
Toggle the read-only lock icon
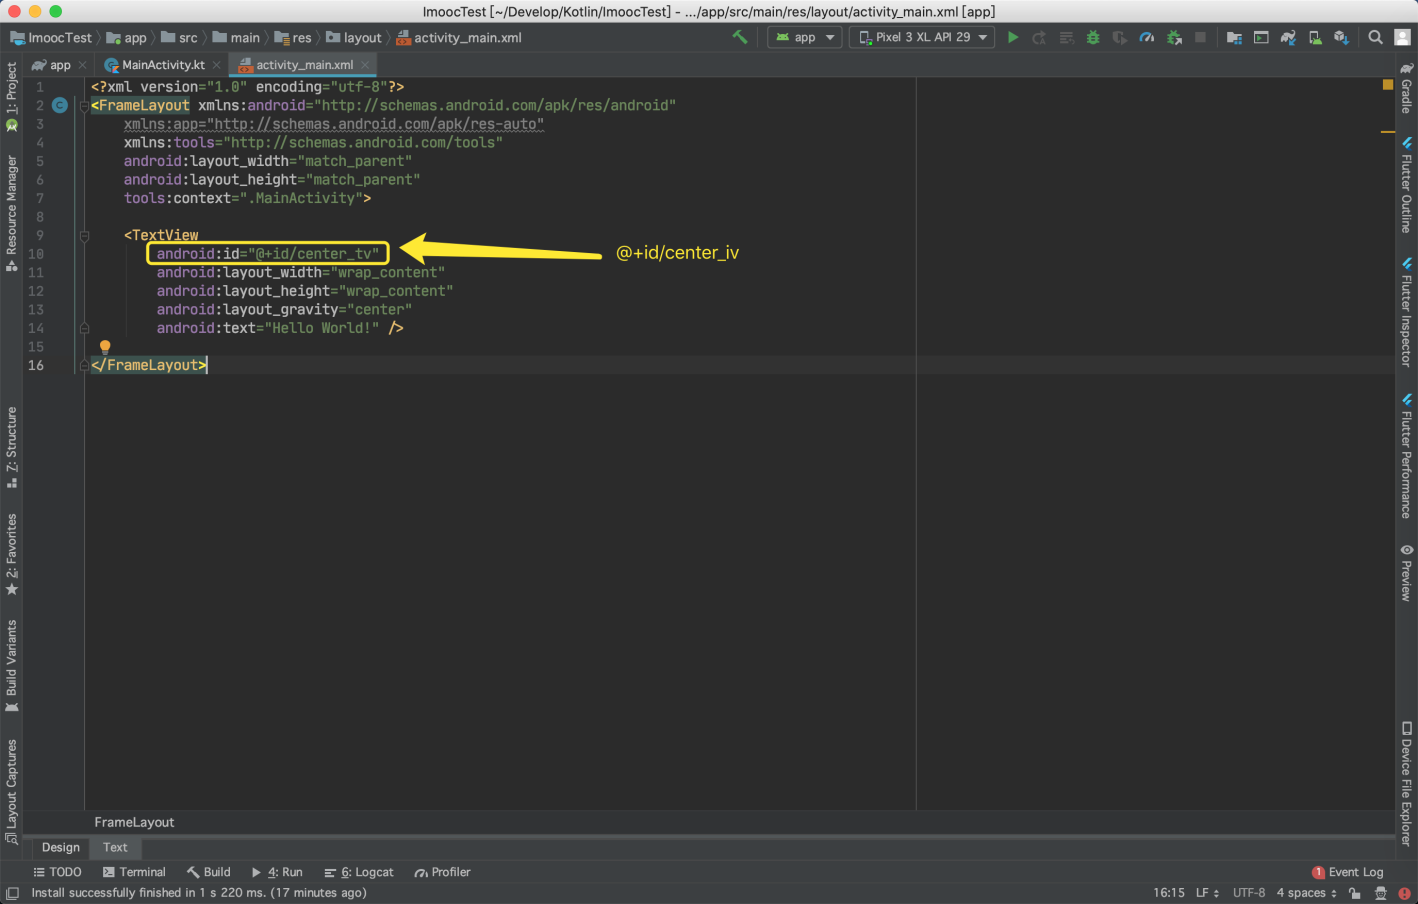pos(1354,893)
